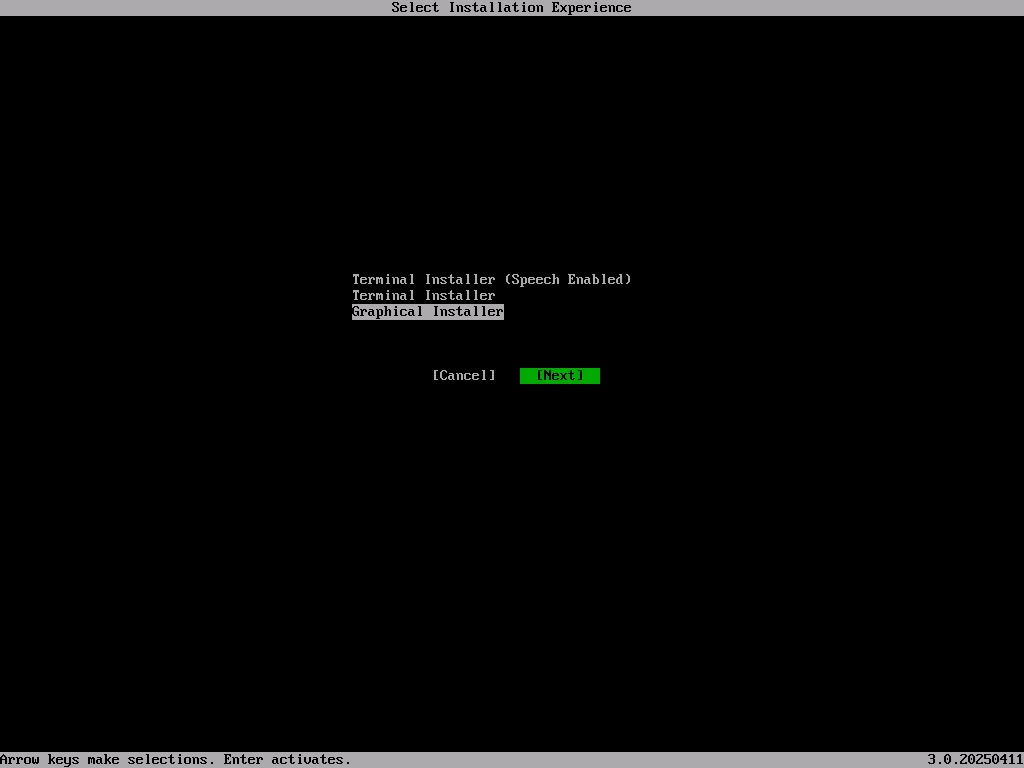
Task: Select the currently highlighted Graphical Installer
Action: tap(427, 311)
